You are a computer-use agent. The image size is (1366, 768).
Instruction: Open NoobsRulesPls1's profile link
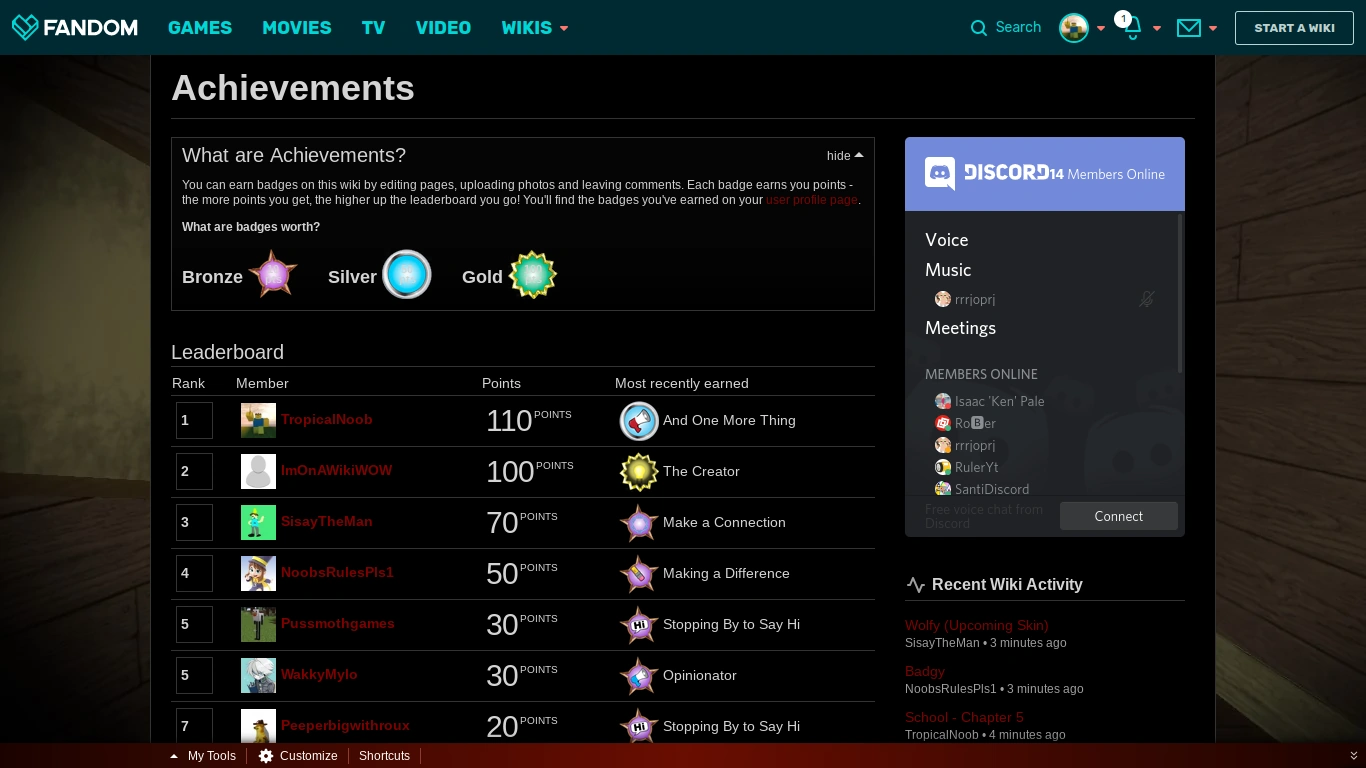338,573
